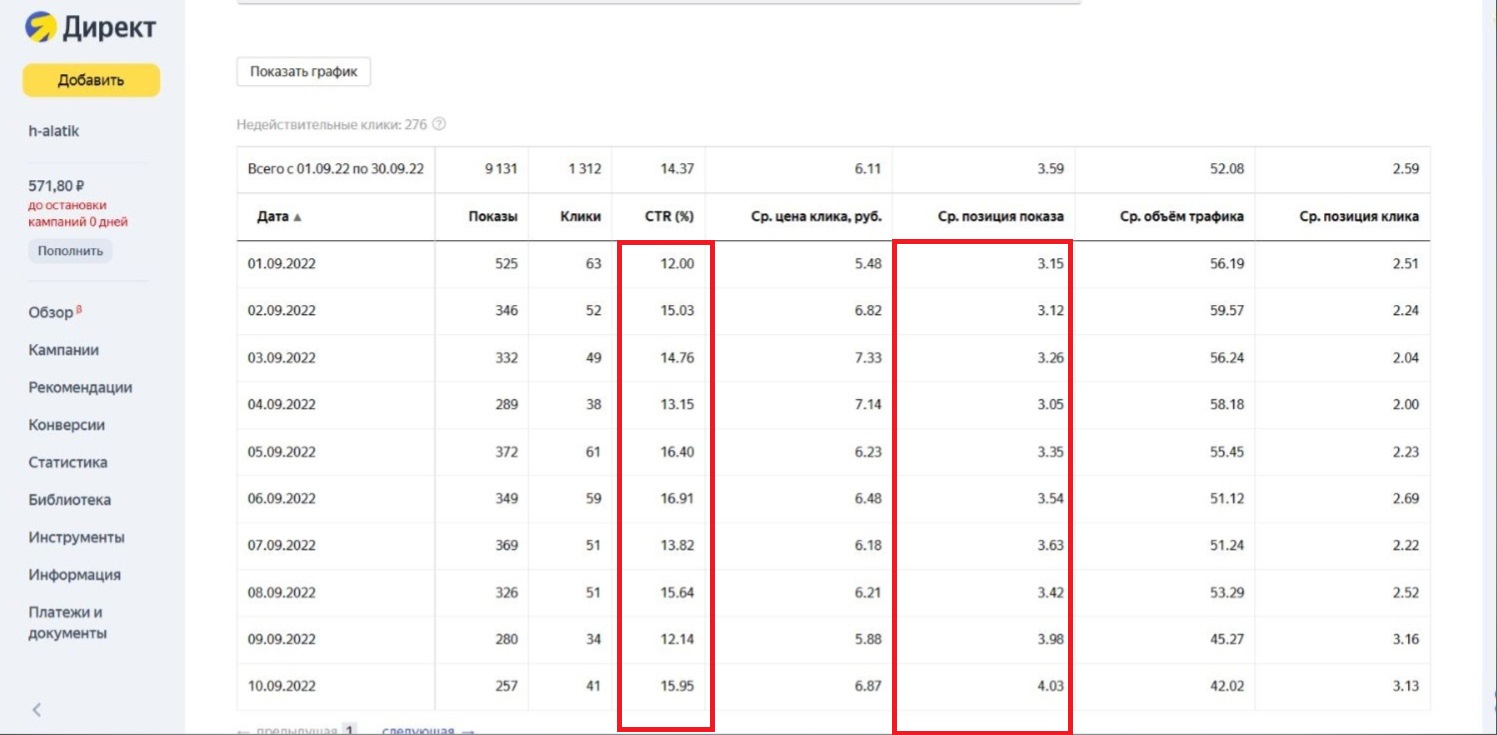Click the Yandex Direct logo
This screenshot has height=735, width=1497.
(x=91, y=28)
